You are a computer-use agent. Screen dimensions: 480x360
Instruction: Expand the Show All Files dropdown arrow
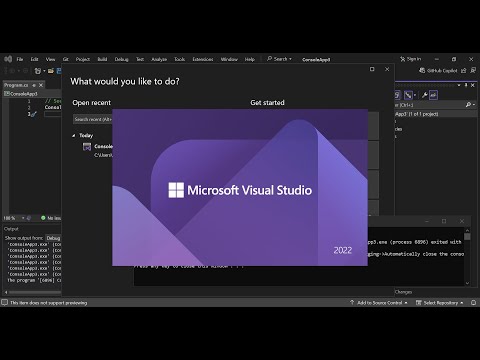coord(415,95)
